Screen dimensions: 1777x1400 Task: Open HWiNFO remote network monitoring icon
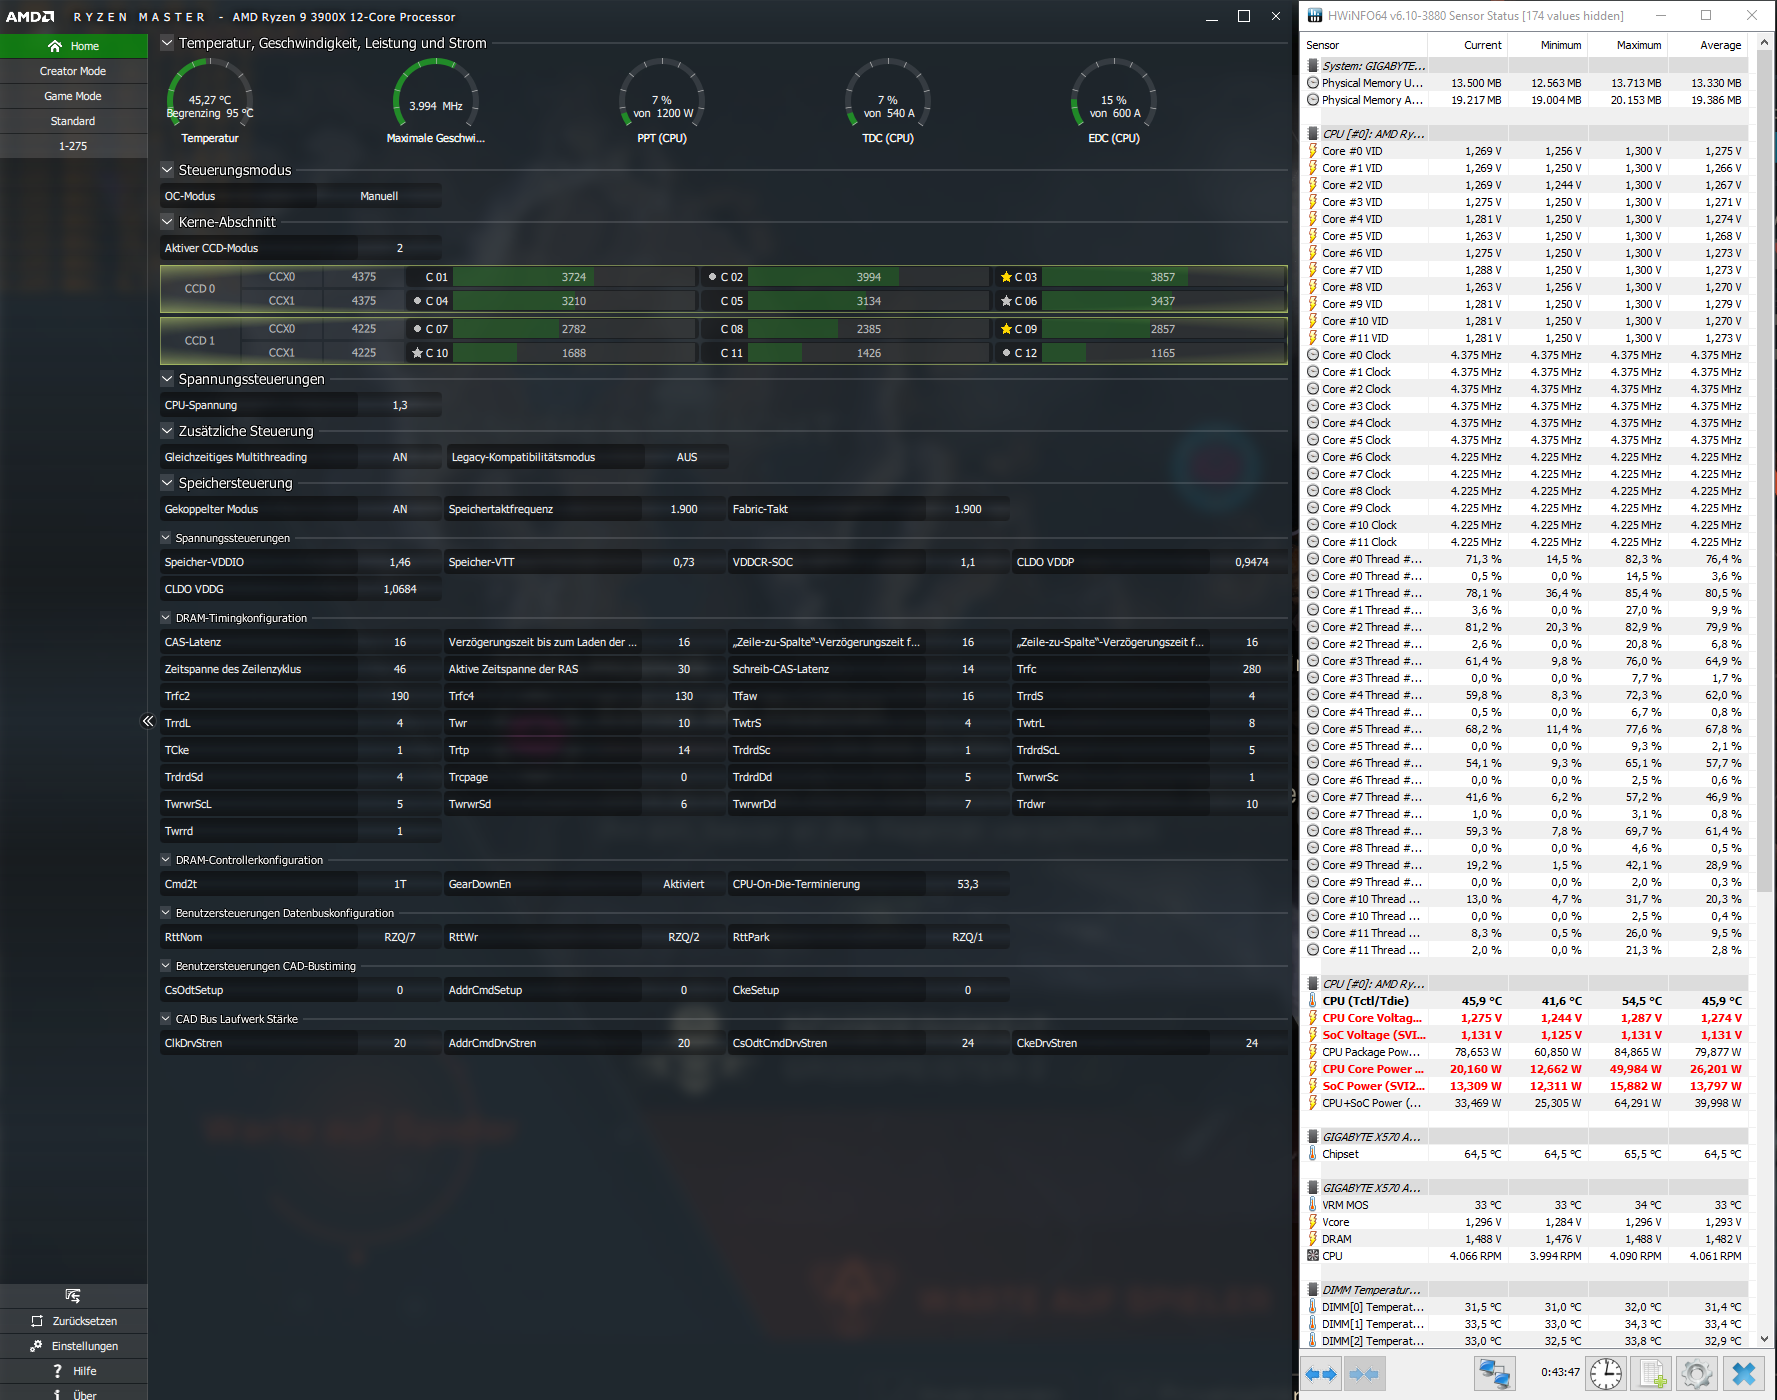point(1495,1374)
